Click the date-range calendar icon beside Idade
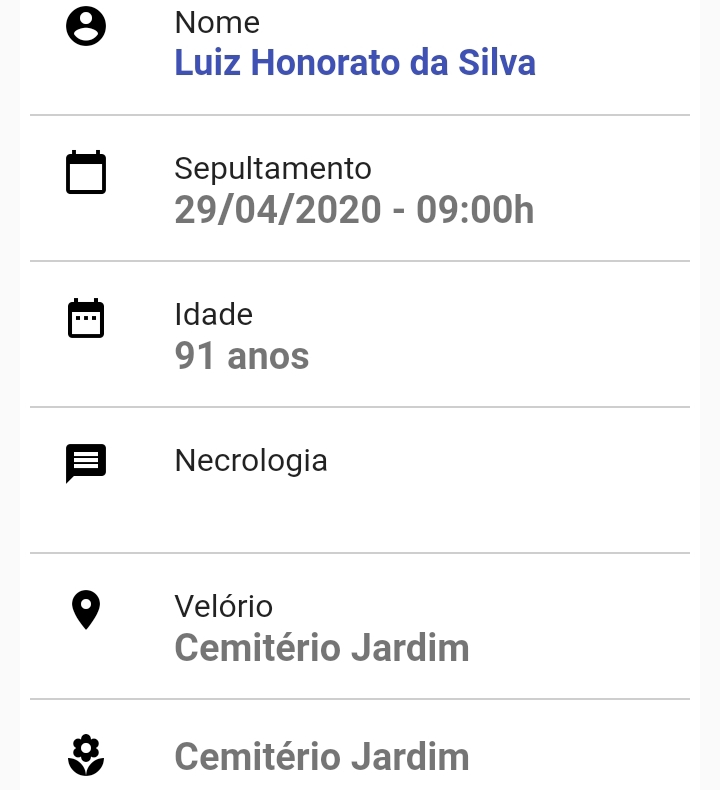720x790 pixels. (86, 318)
